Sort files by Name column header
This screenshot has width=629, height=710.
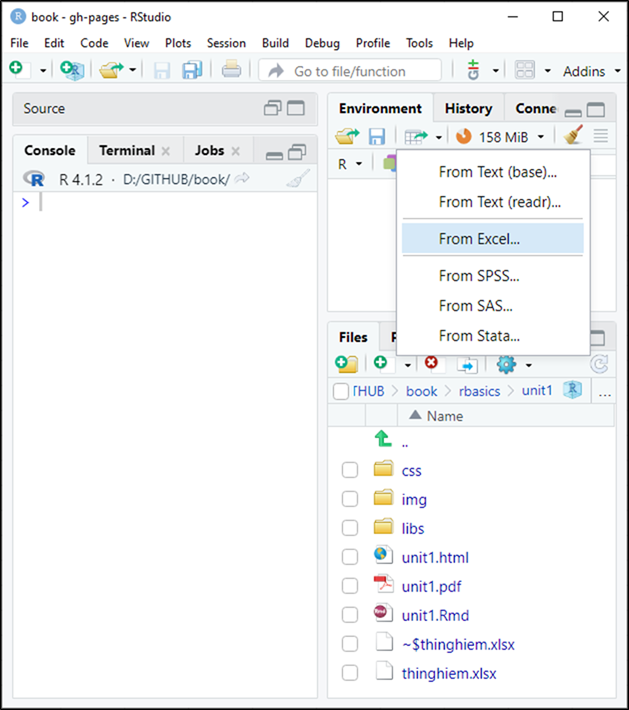[444, 416]
